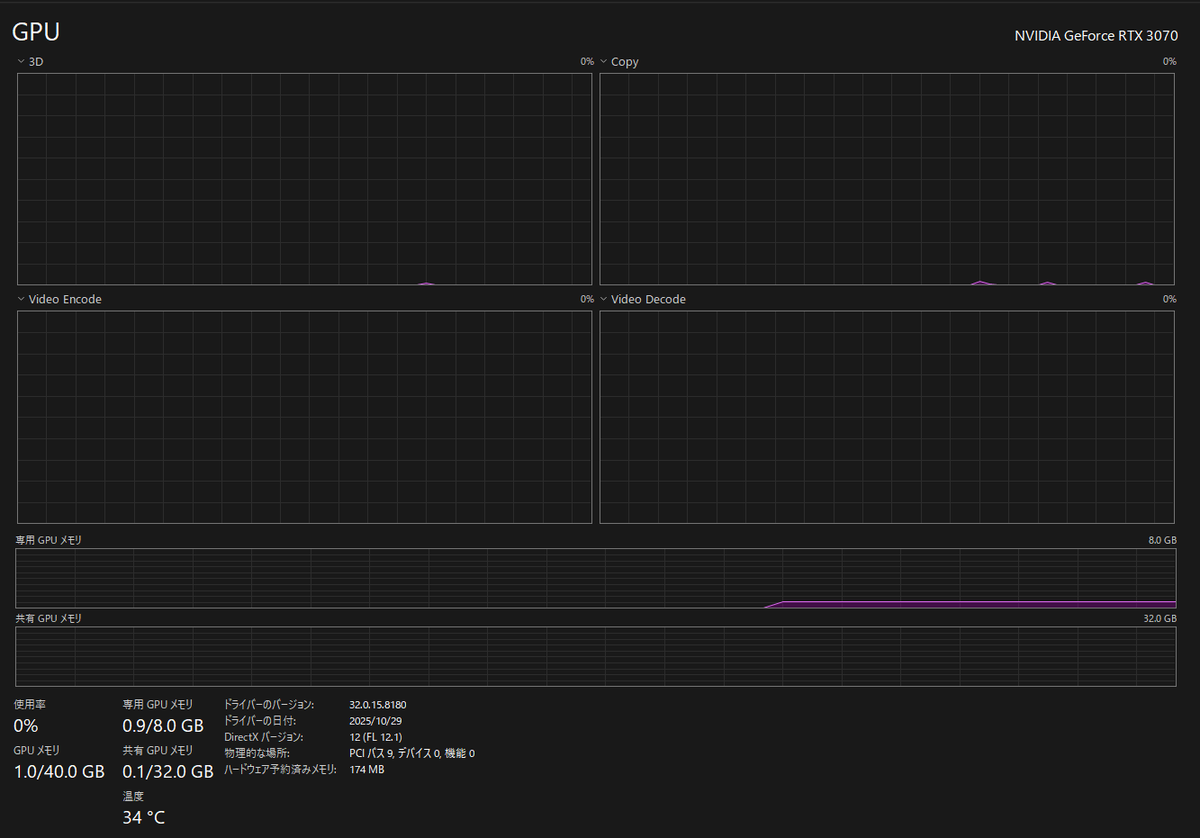Click the 使用率 0% value
Screen dimensions: 1200x838
[26, 725]
